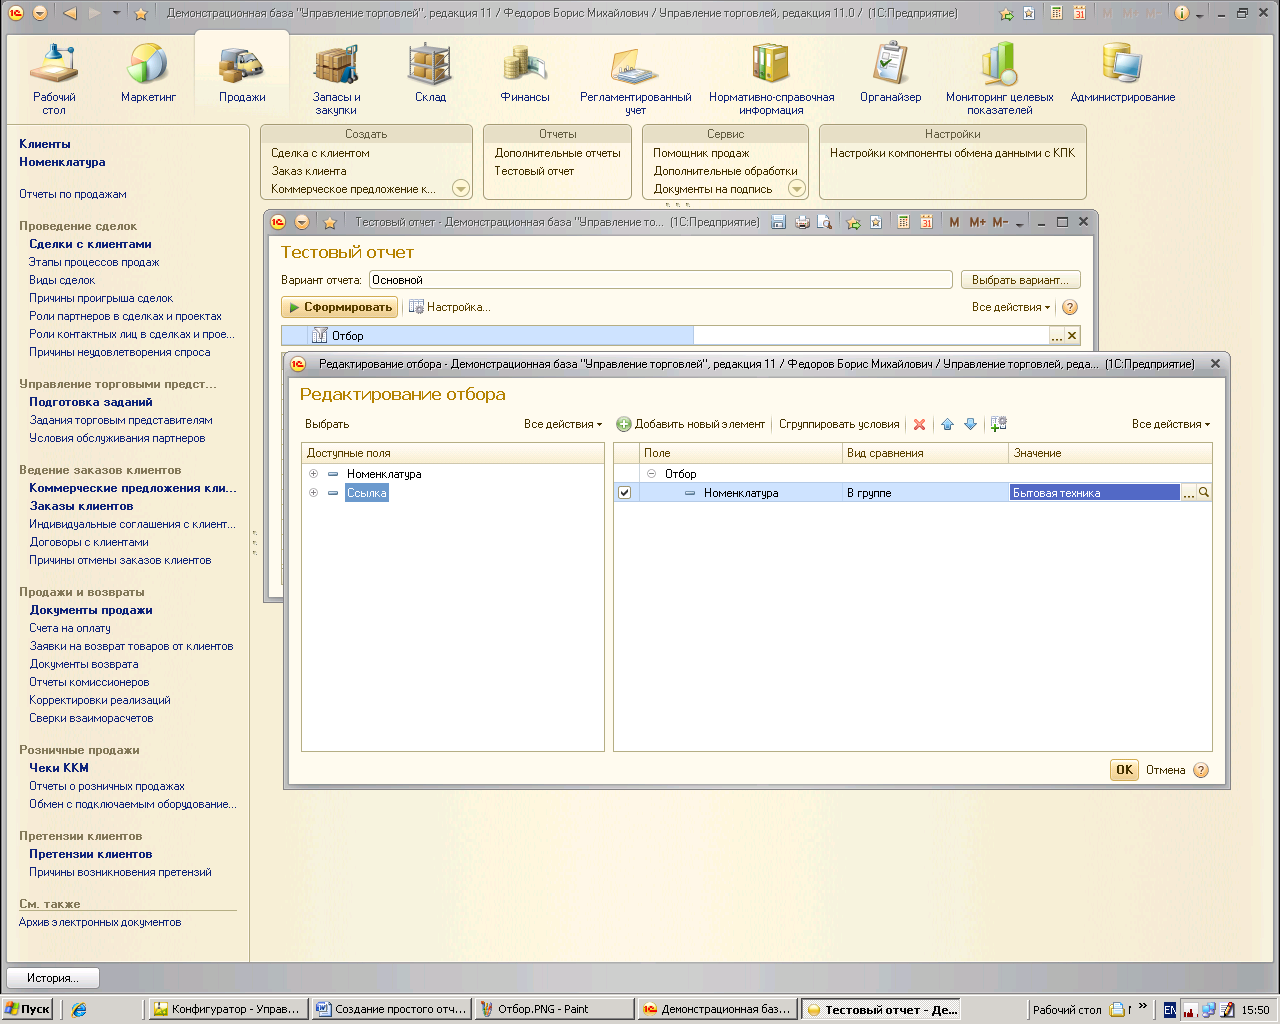Viewport: 1280px width, 1024px height.
Task: Open print preview in Тестовый отчет window
Action: click(824, 222)
